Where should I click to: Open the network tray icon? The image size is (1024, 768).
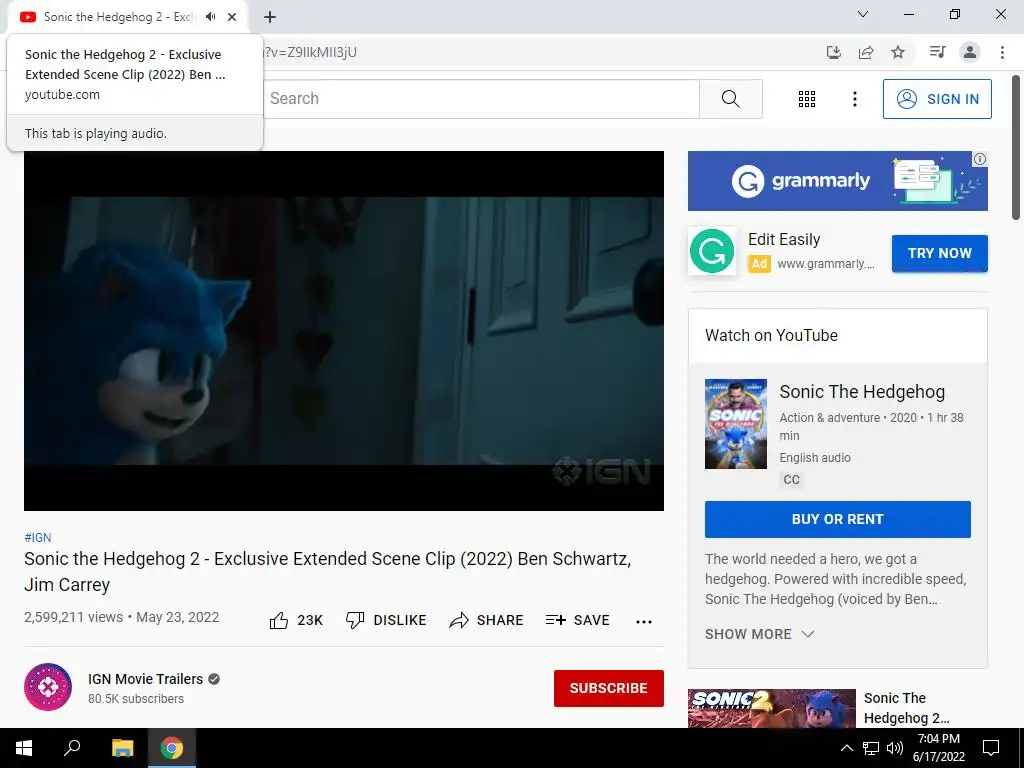[x=871, y=748]
